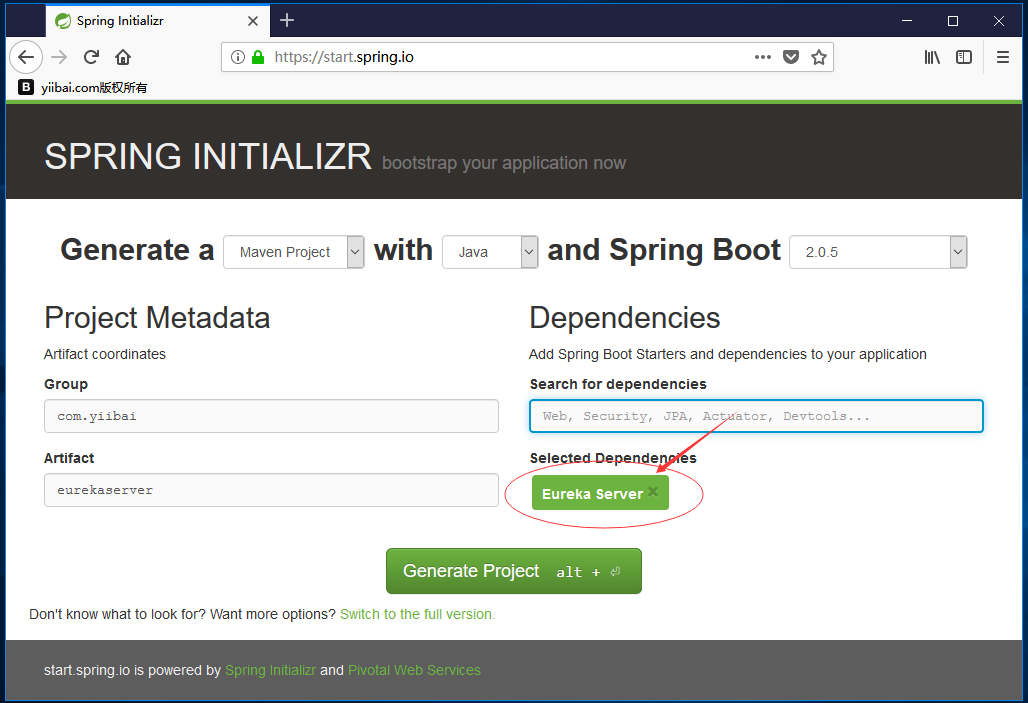Save page to Pocket
1028x703 pixels.
791,57
